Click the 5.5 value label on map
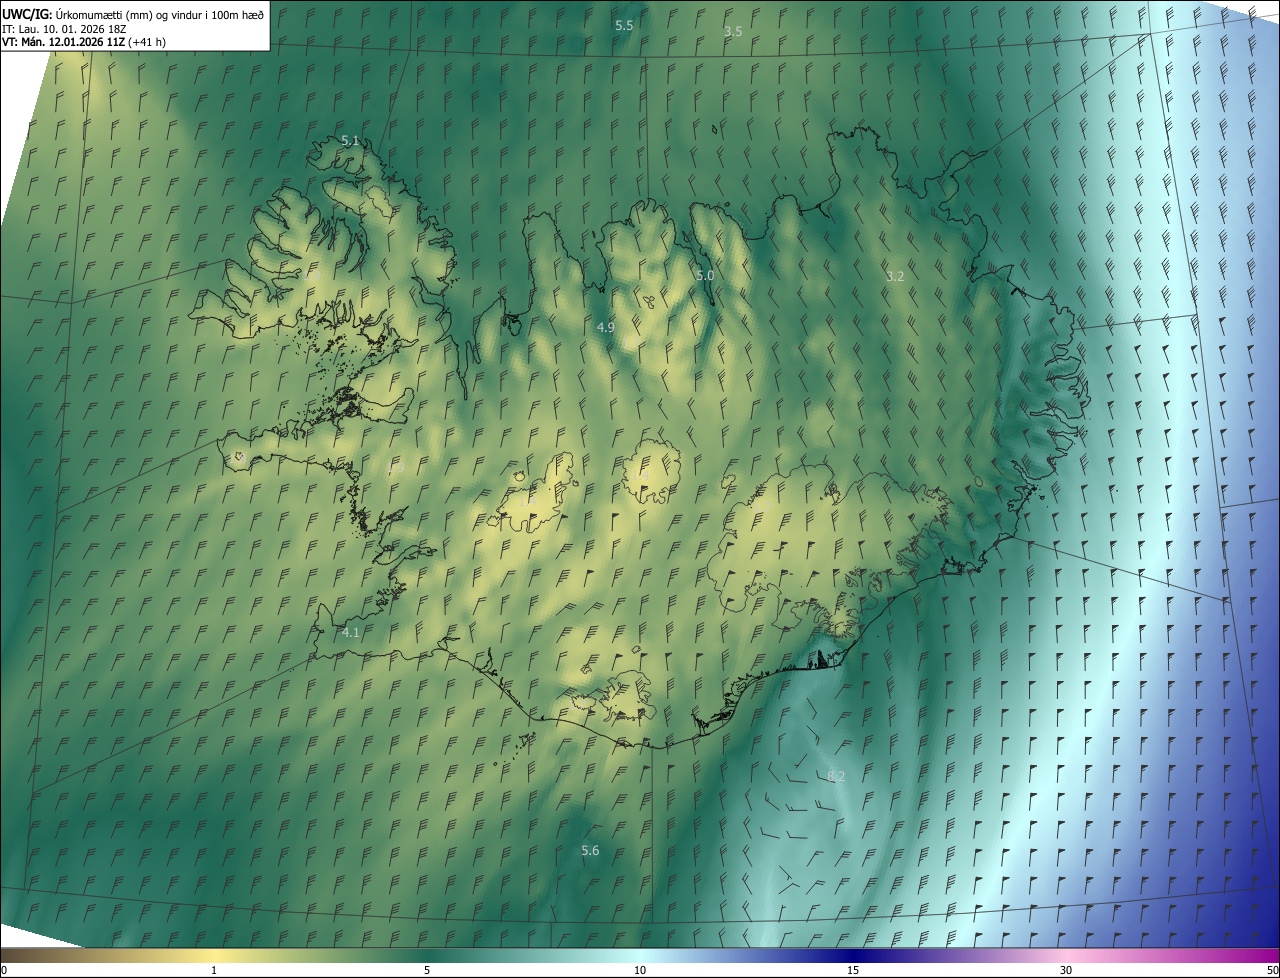Image resolution: width=1280 pixels, height=978 pixels. (624, 25)
